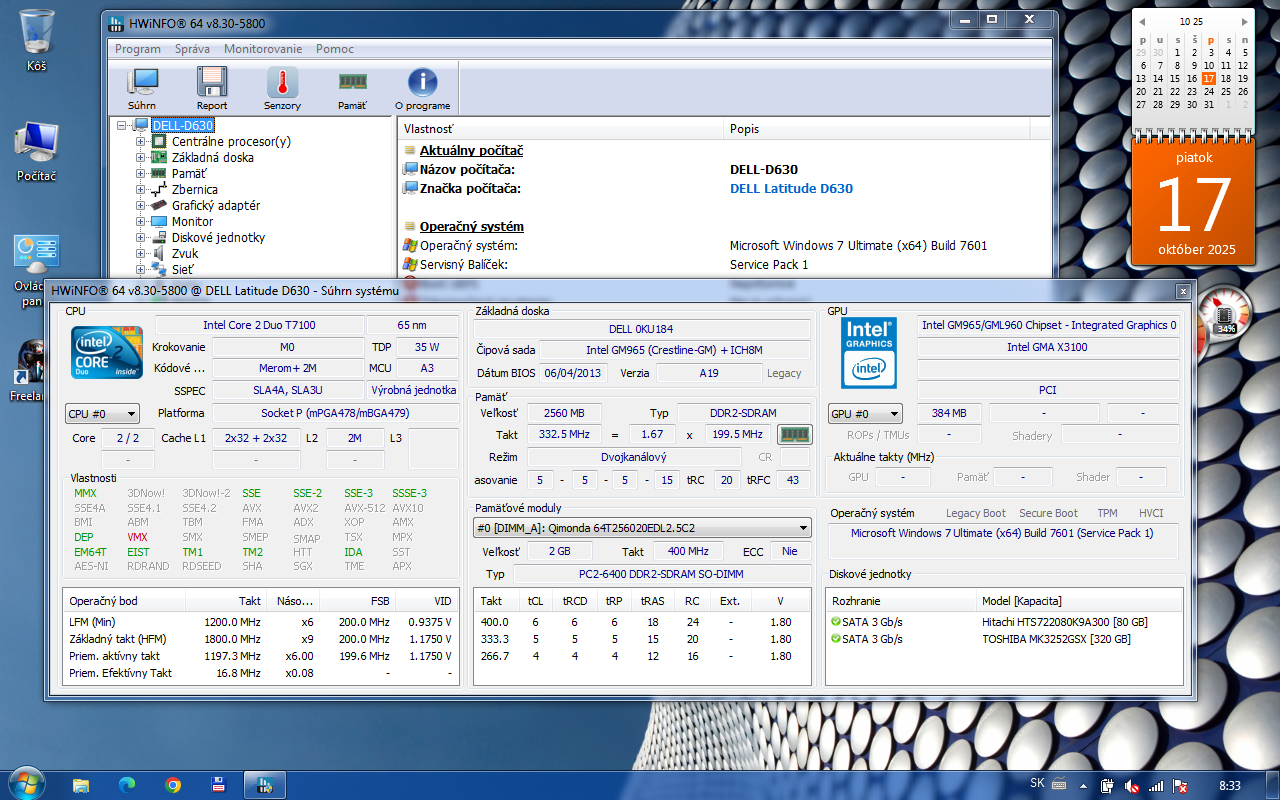Screen dimensions: 1280x800
Task: Open File Explorer from the taskbar
Action: coord(81,785)
